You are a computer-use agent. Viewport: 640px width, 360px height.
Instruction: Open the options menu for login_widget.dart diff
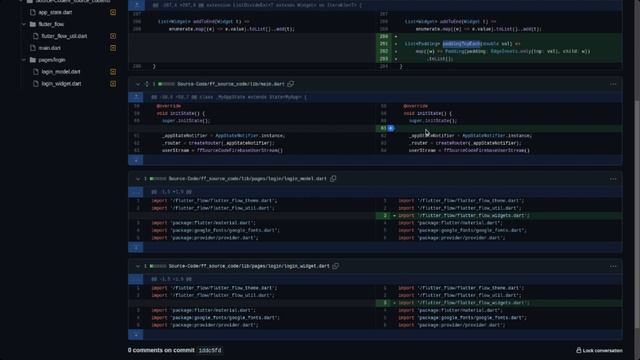pyautogui.click(x=613, y=266)
